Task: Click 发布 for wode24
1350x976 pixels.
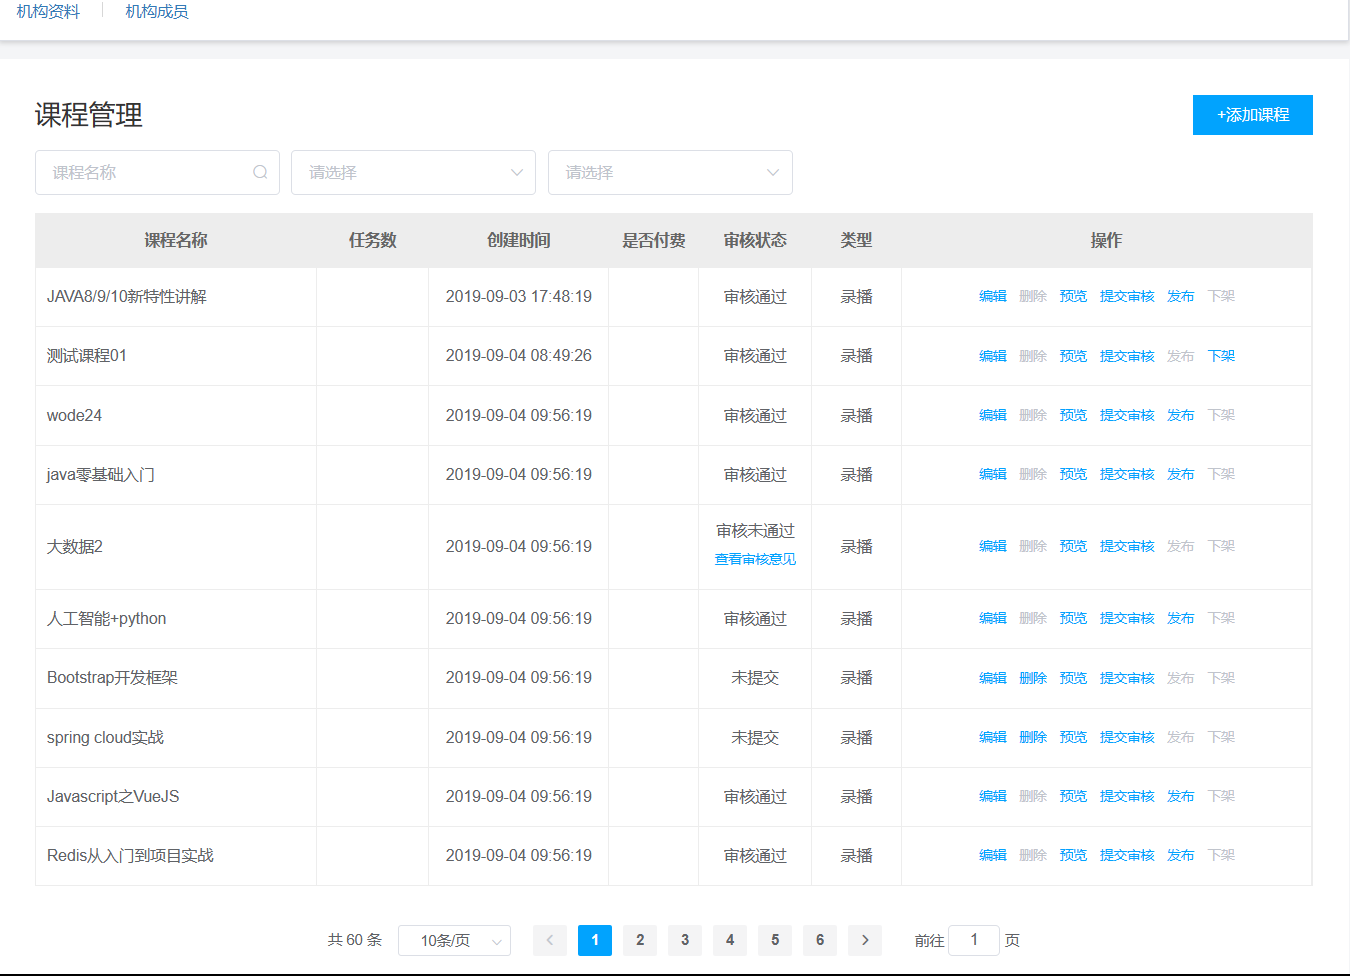Action: click(x=1181, y=415)
